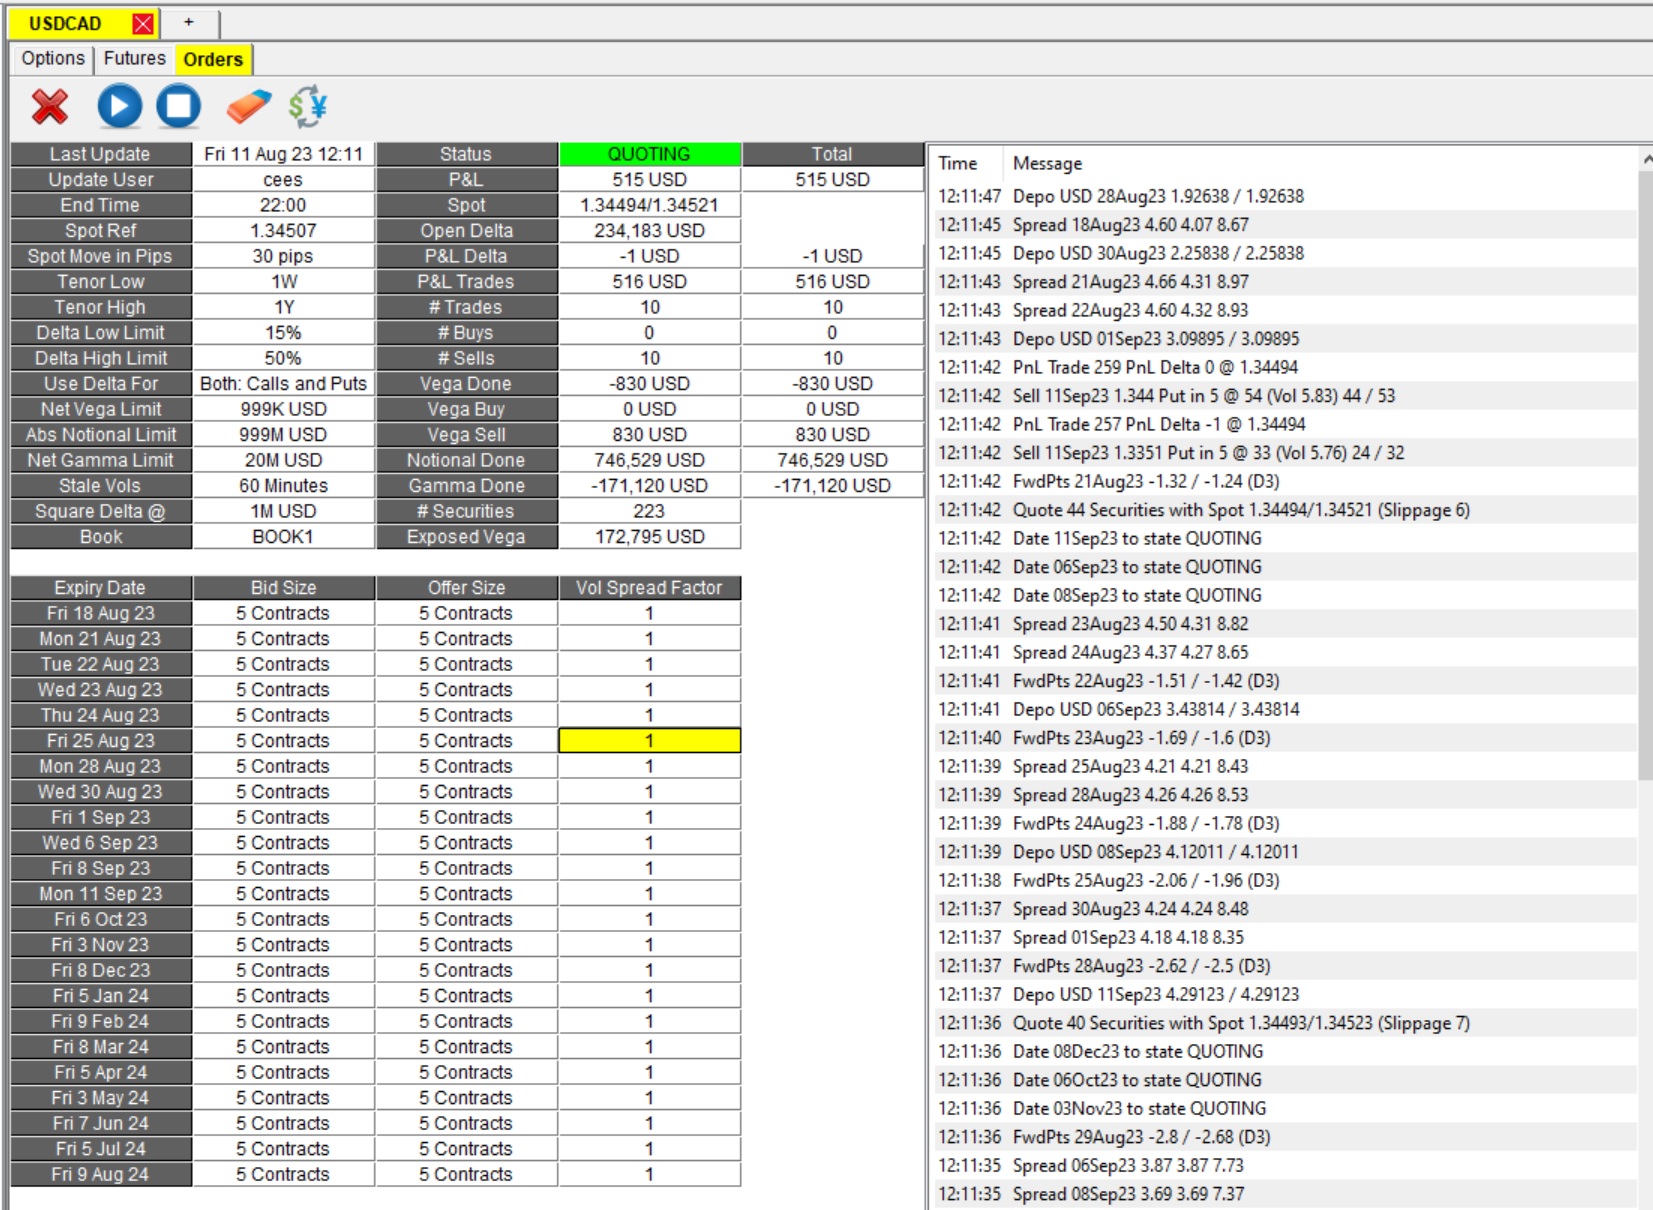Image resolution: width=1653 pixels, height=1210 pixels.
Task: Click the Expiry Date column header
Action: tap(101, 588)
